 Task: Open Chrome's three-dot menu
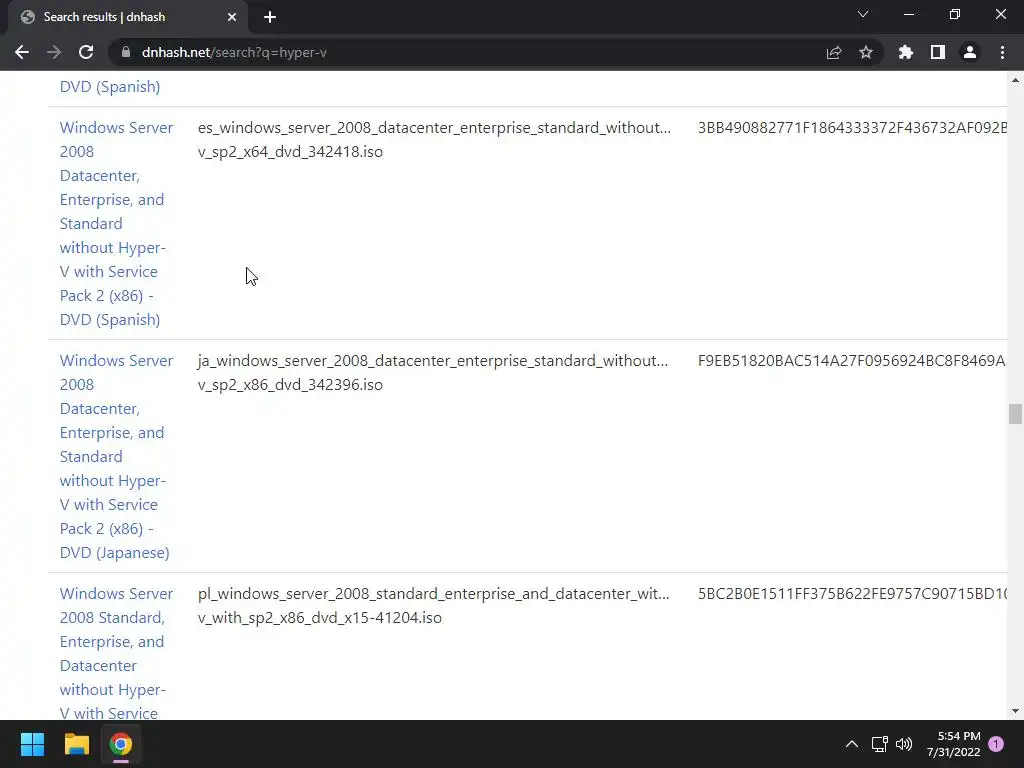point(1002,52)
